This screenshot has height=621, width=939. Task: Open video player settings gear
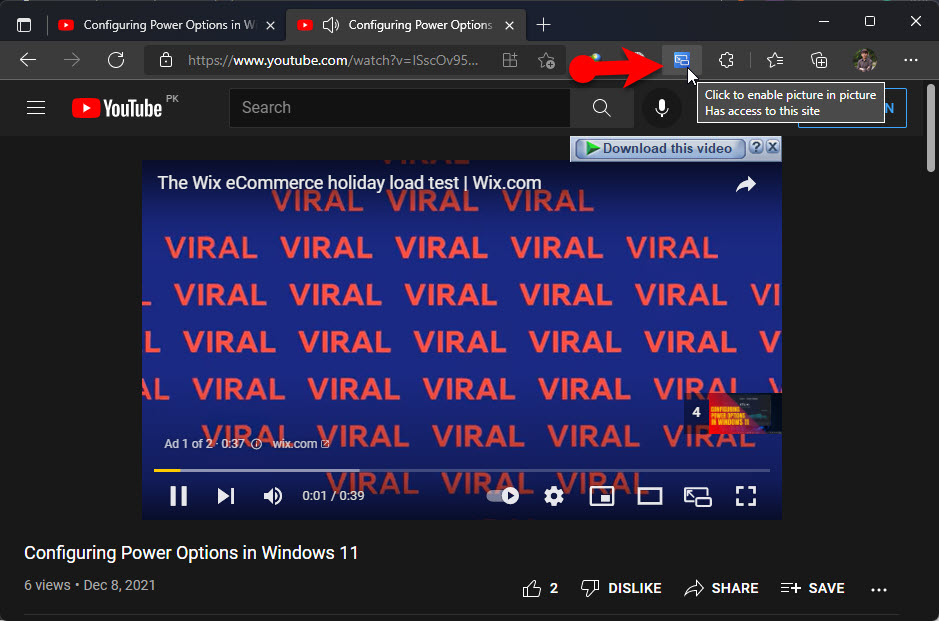coord(554,496)
